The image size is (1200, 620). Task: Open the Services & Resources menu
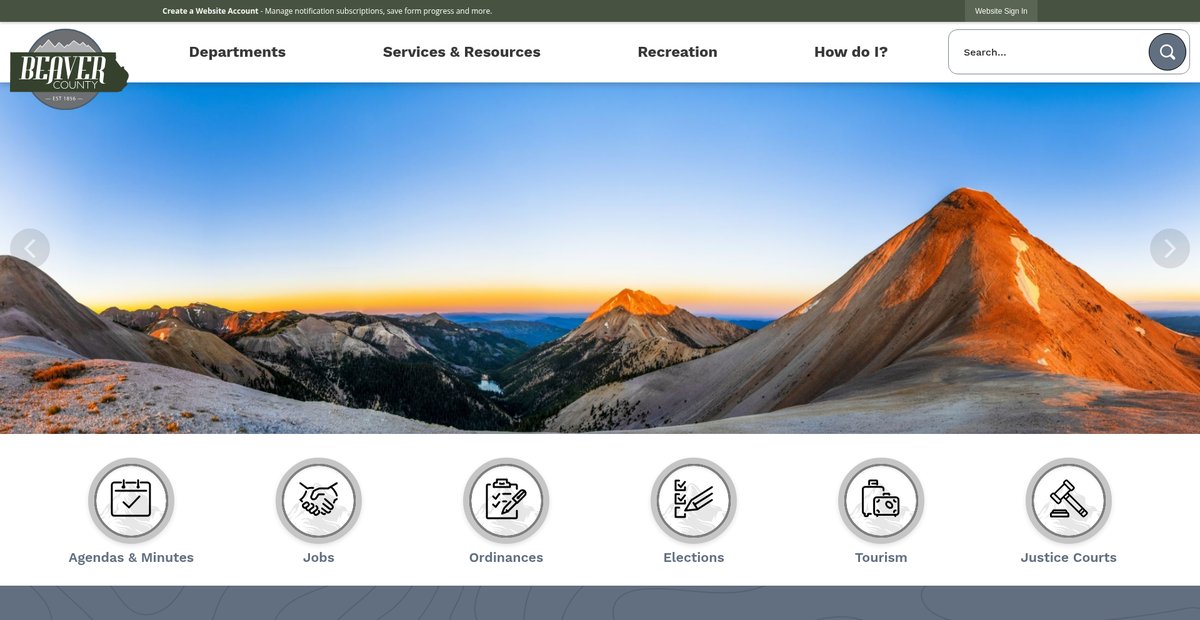(462, 52)
